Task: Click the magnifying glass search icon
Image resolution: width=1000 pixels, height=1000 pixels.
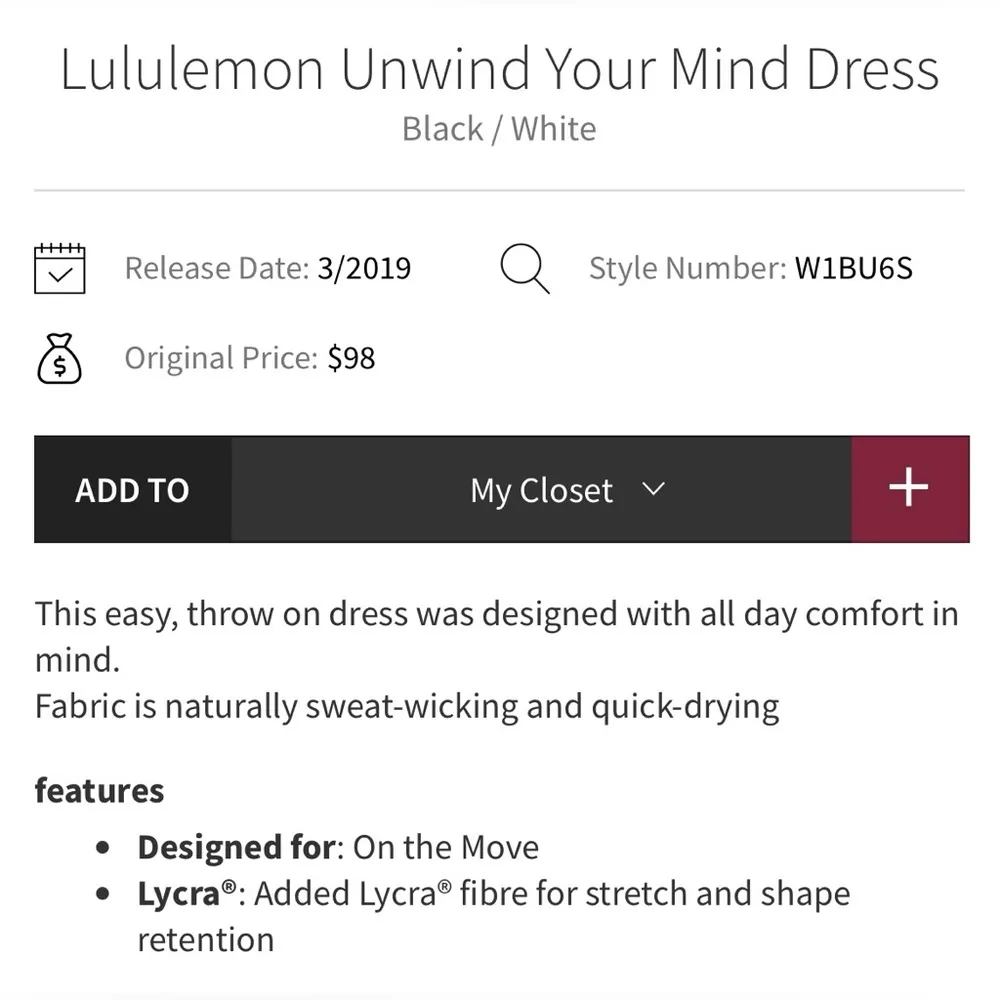Action: point(524,267)
